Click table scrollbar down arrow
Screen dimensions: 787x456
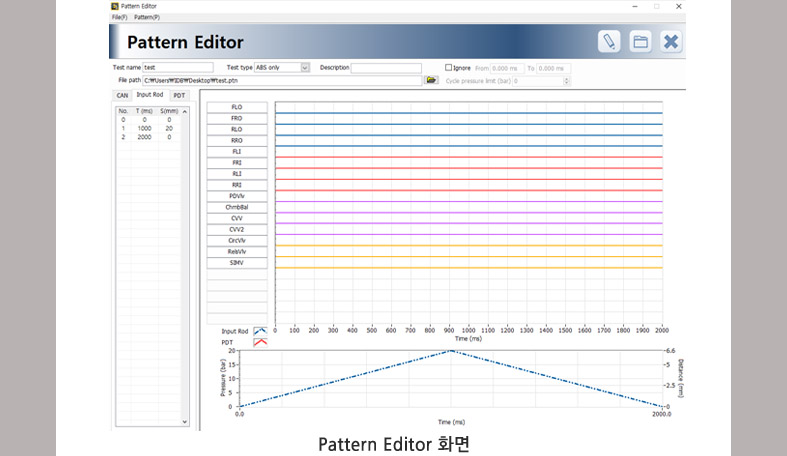(x=185, y=422)
